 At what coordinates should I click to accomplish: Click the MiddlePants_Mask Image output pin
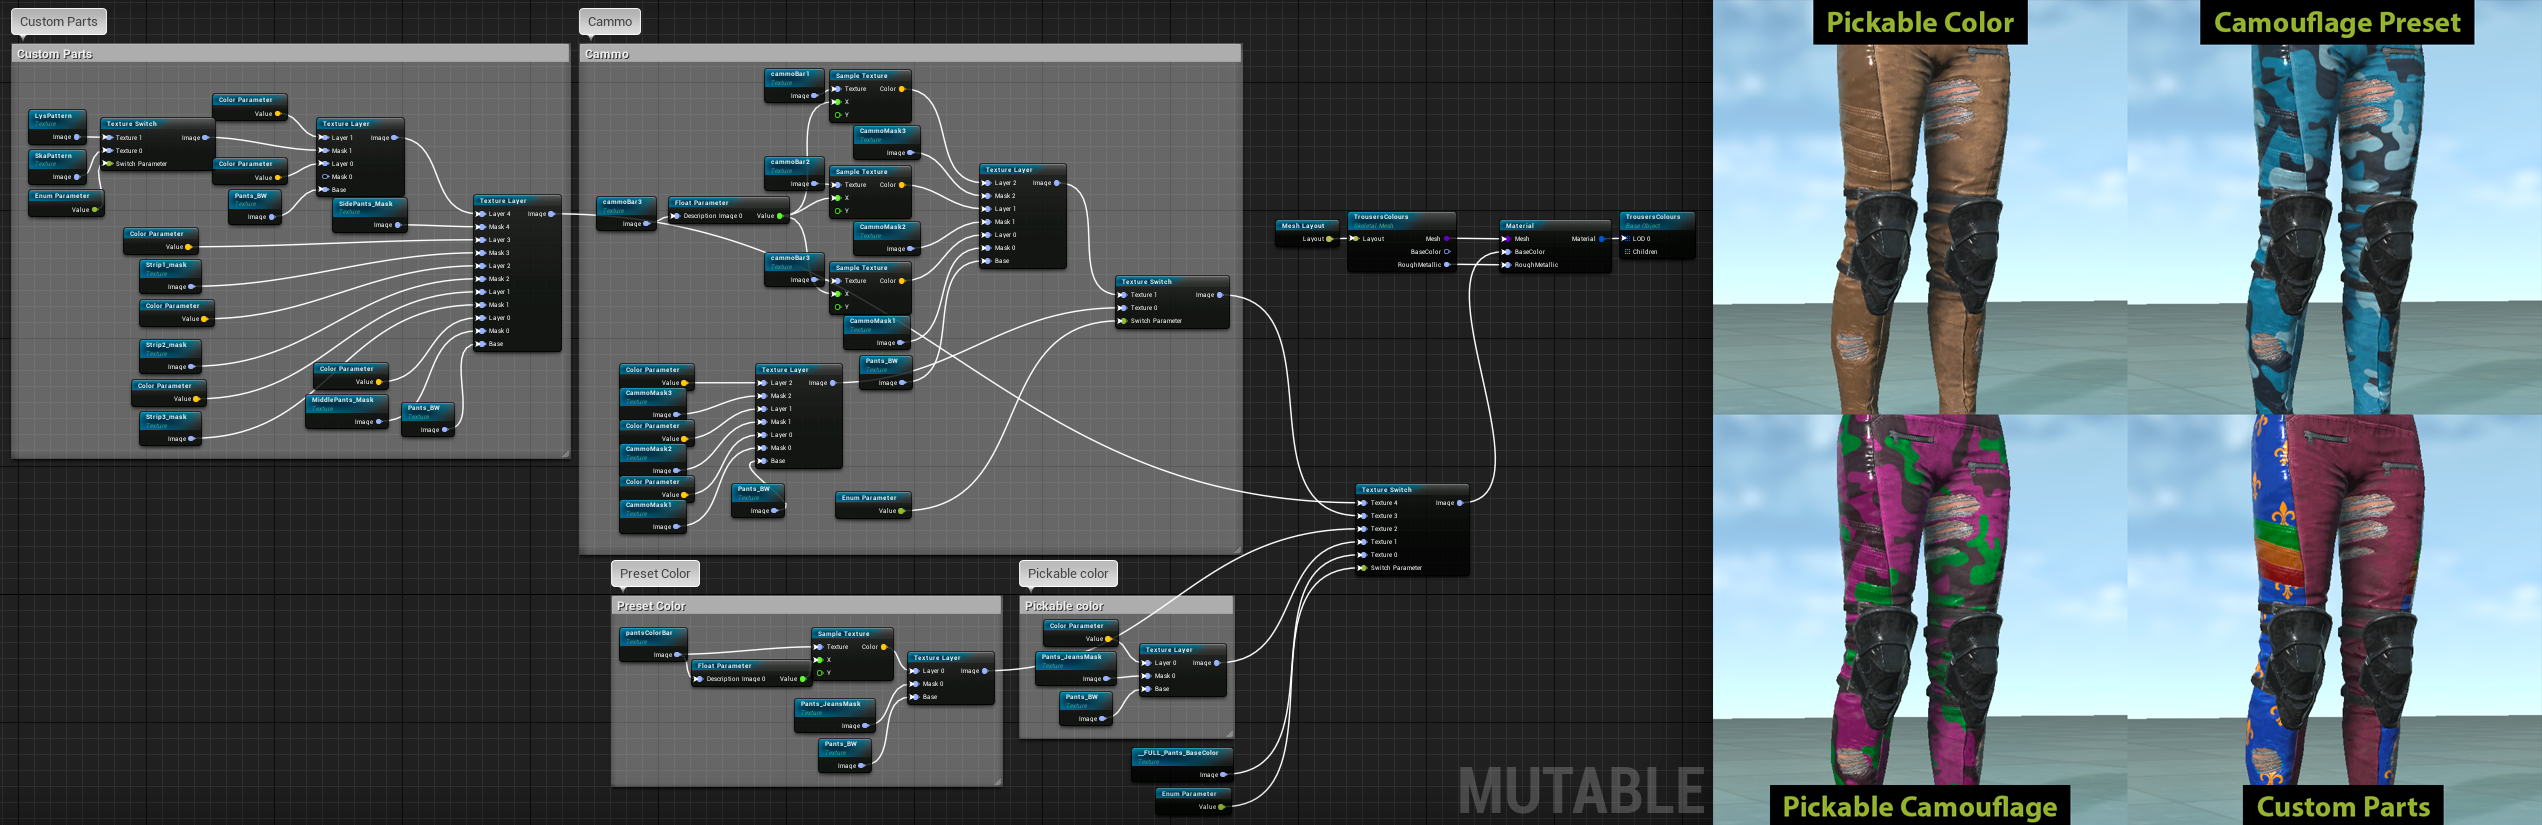point(379,422)
